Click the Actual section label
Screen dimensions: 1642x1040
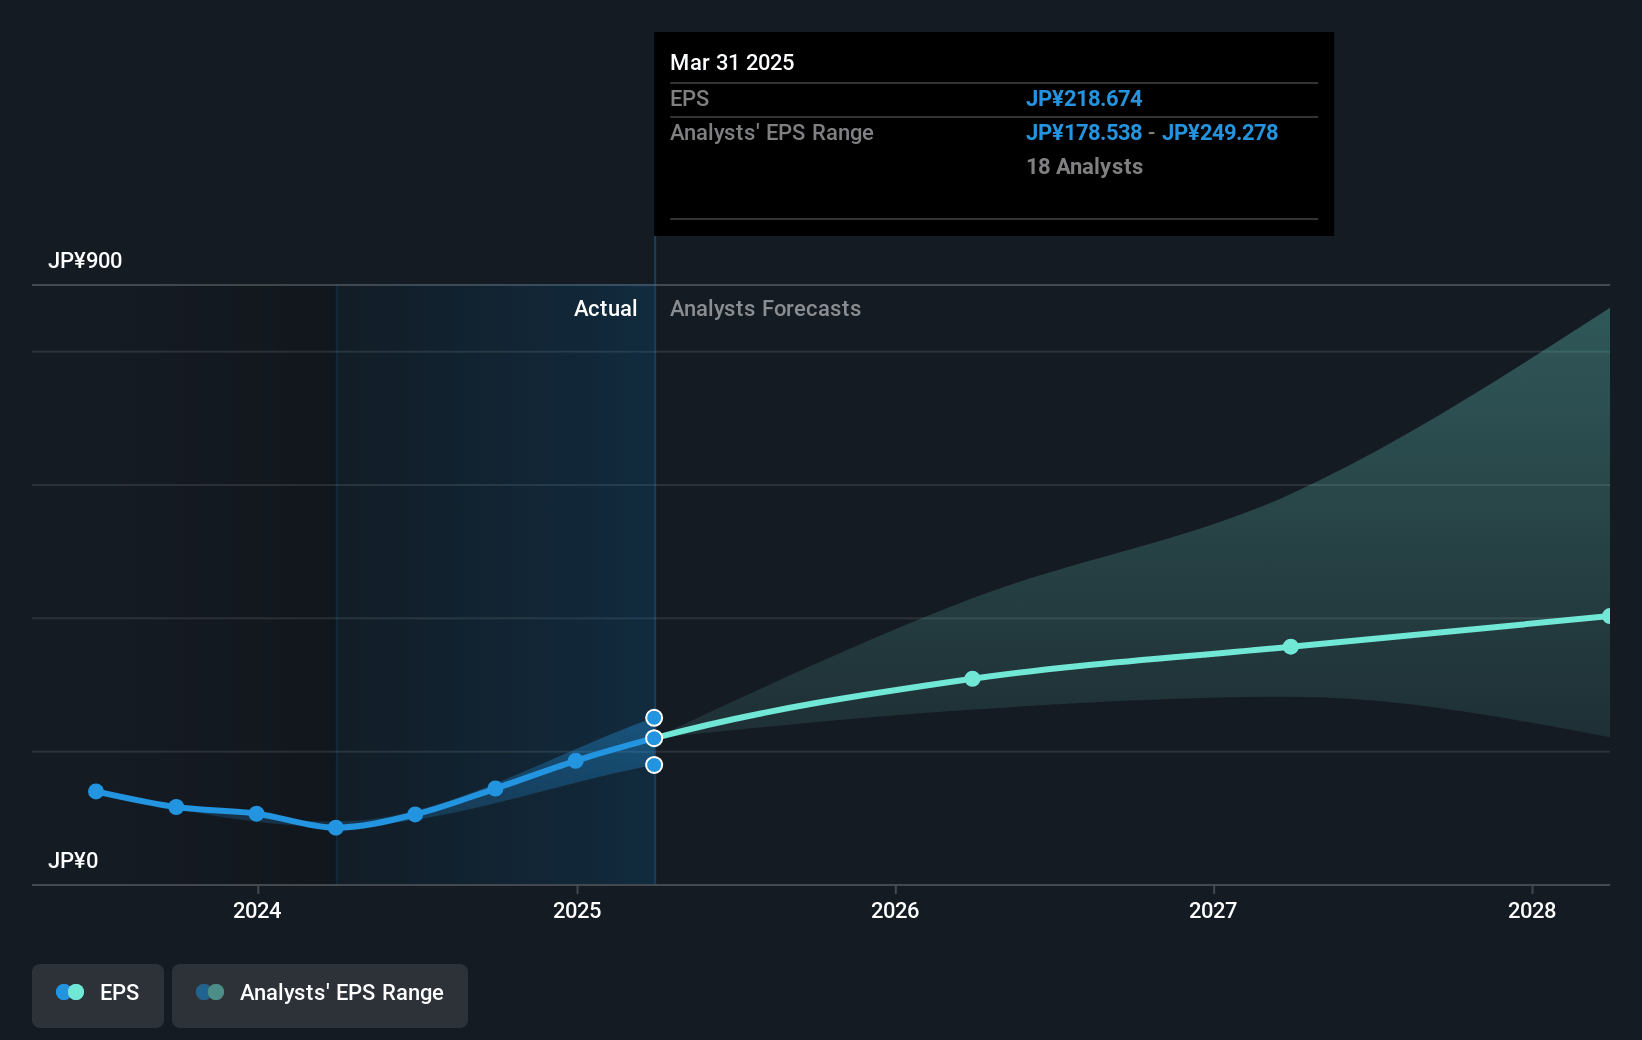pos(605,309)
